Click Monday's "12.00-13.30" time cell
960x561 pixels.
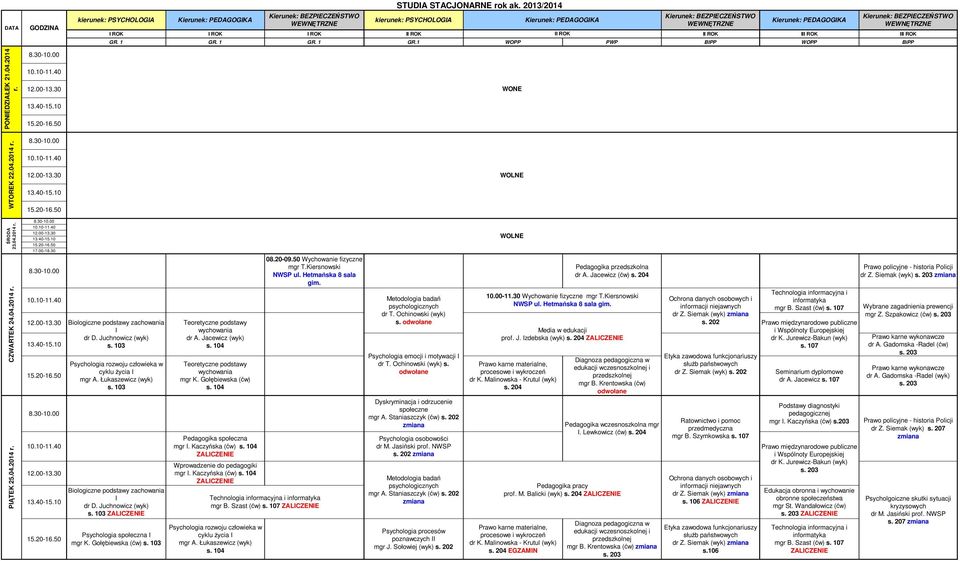pyautogui.click(x=44, y=89)
